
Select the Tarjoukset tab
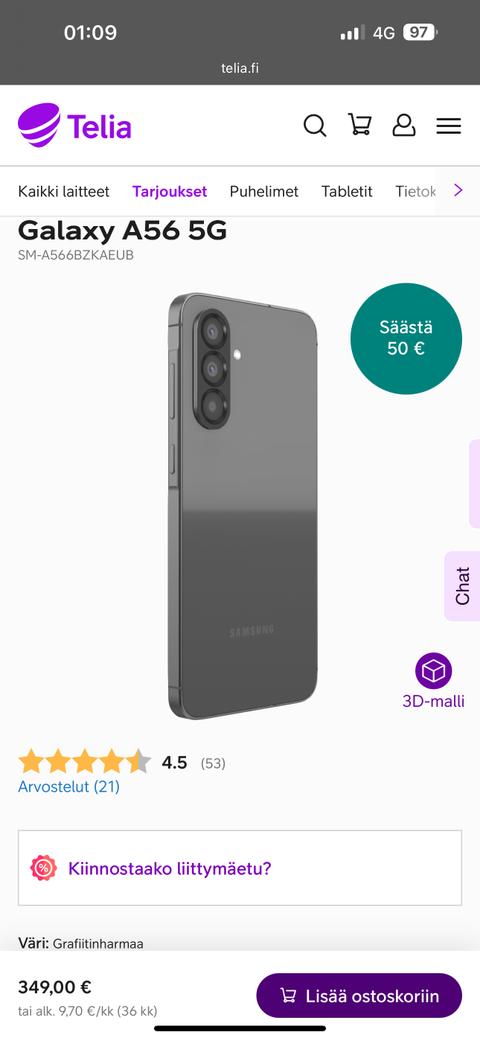tap(170, 192)
